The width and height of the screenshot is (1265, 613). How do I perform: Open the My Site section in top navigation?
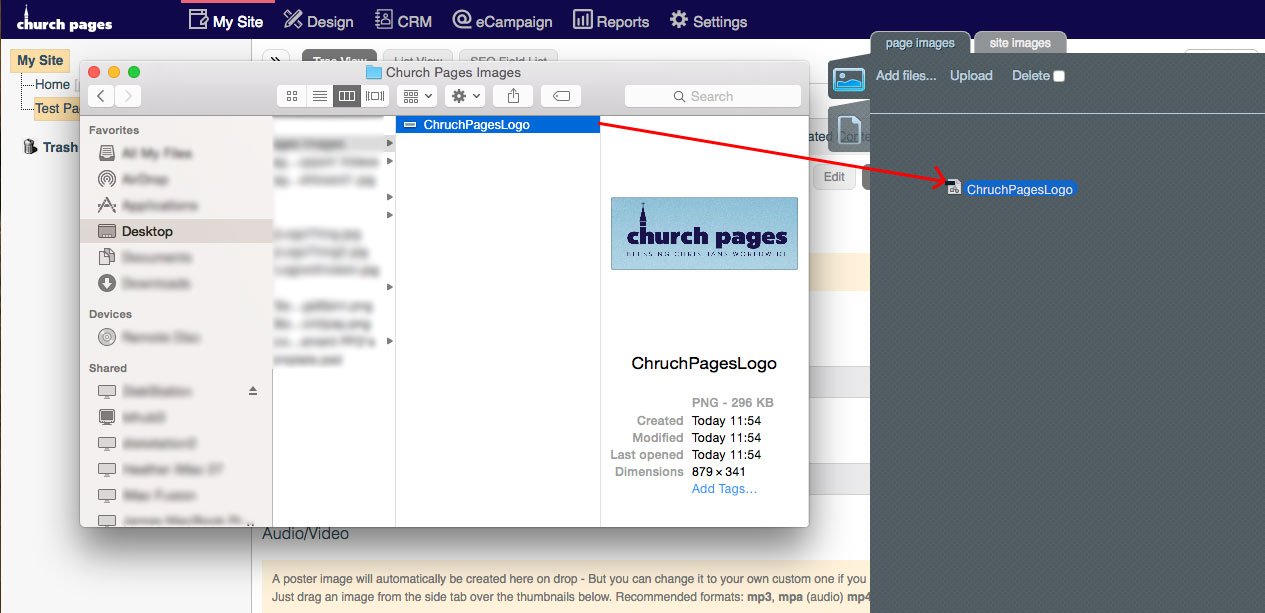(x=226, y=21)
